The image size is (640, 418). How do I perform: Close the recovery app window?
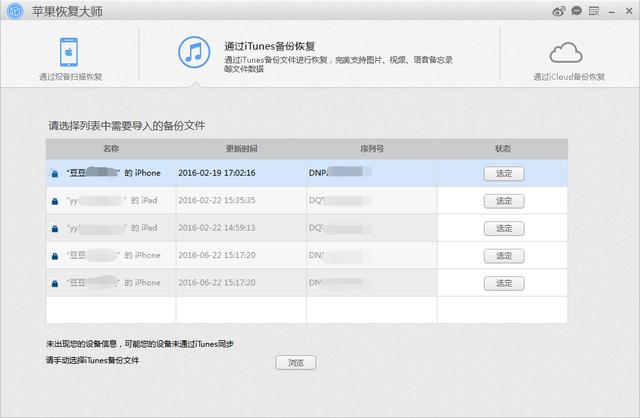[629, 11]
